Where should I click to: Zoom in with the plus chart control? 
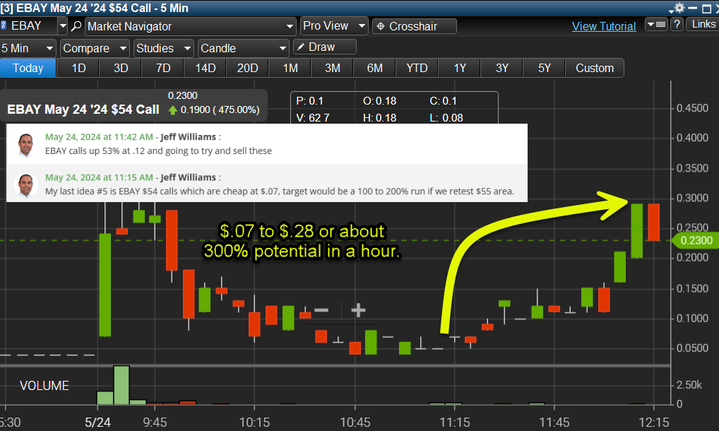tap(358, 310)
